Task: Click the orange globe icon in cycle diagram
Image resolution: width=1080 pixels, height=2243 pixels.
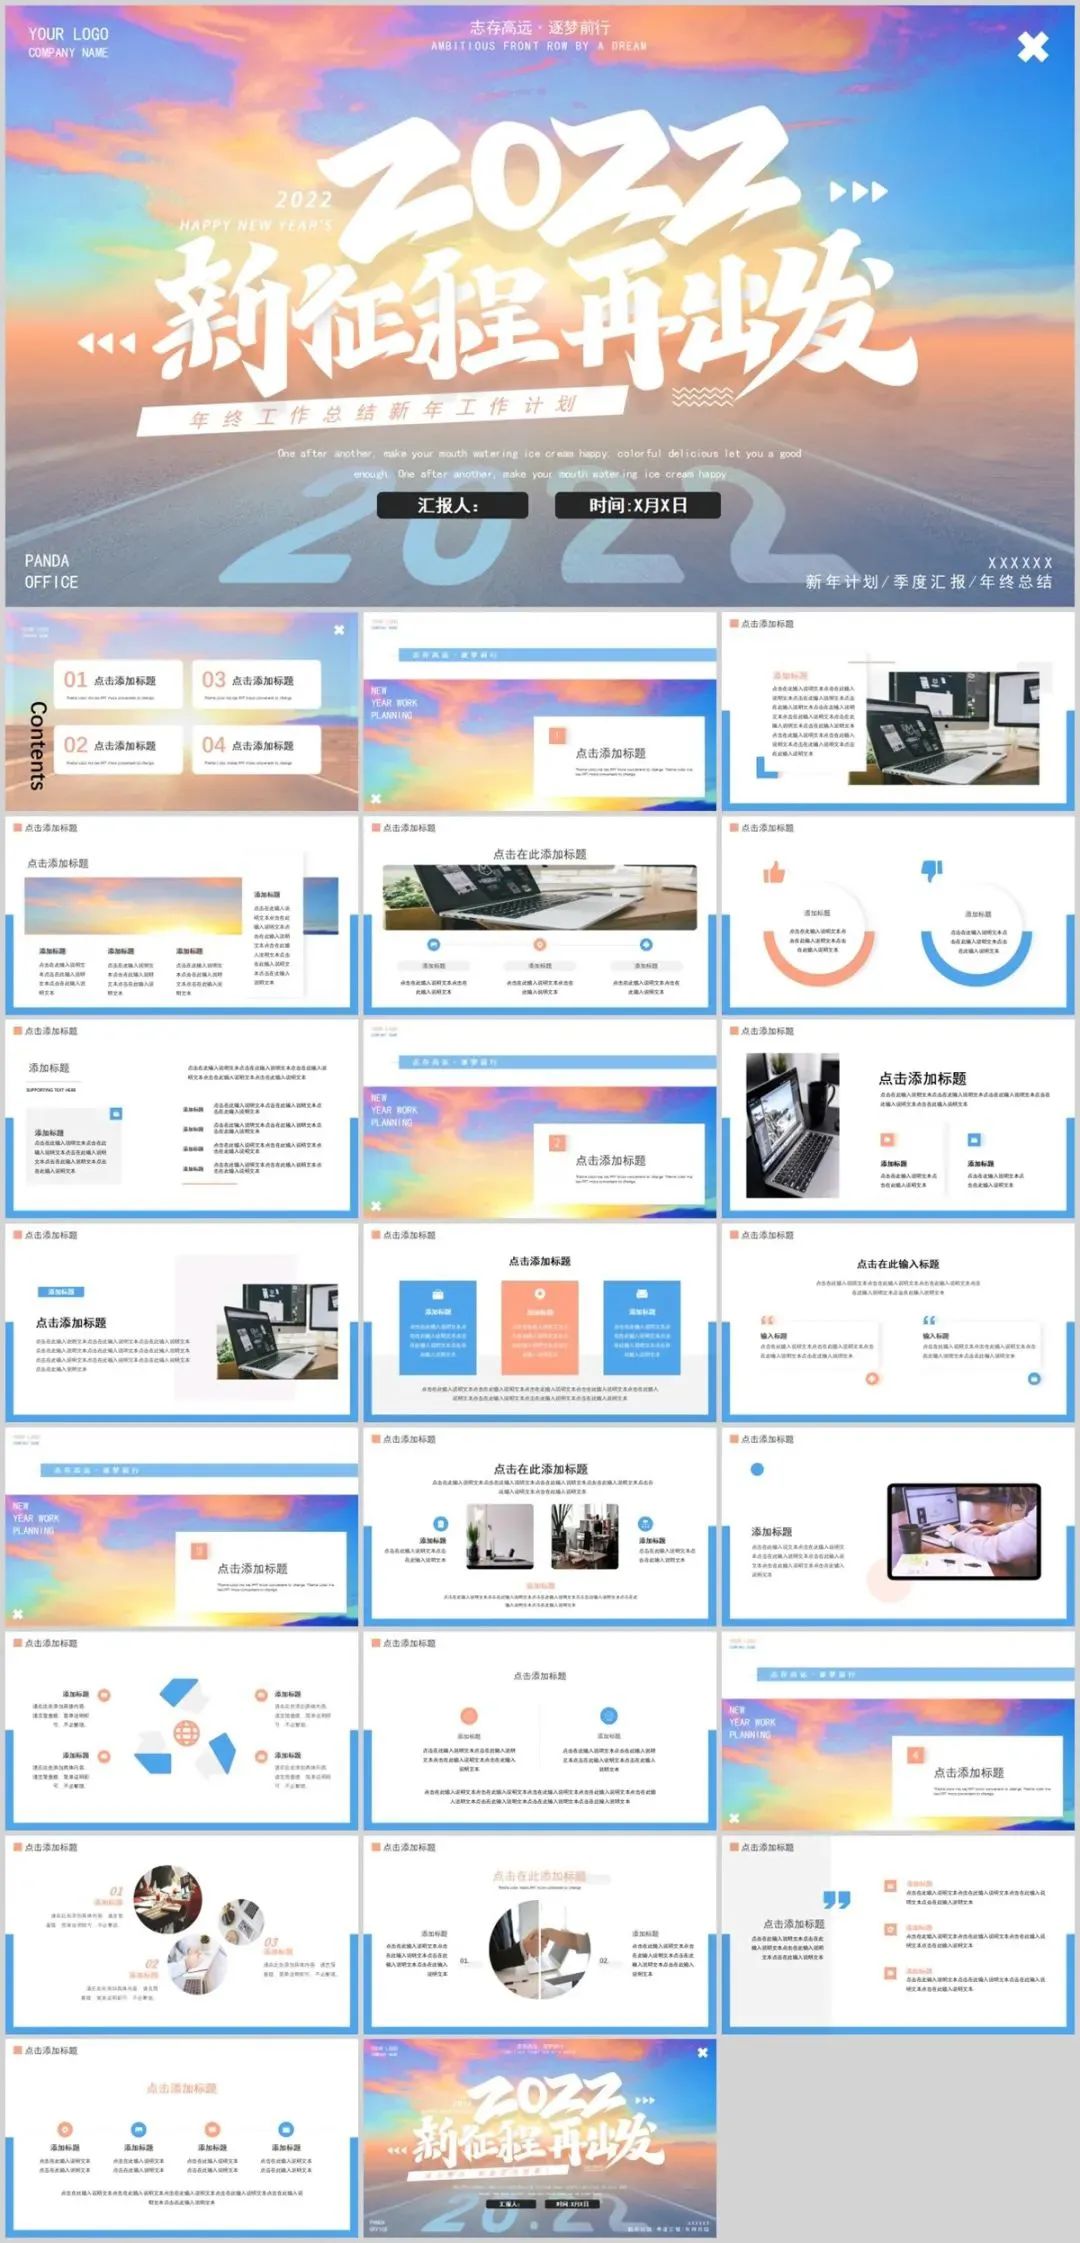Action: pyautogui.click(x=186, y=1731)
